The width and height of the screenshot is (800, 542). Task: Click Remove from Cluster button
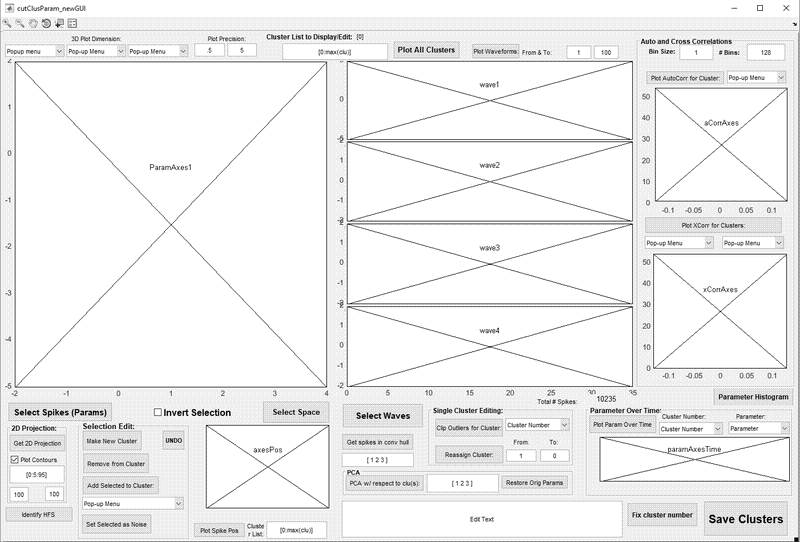click(116, 464)
